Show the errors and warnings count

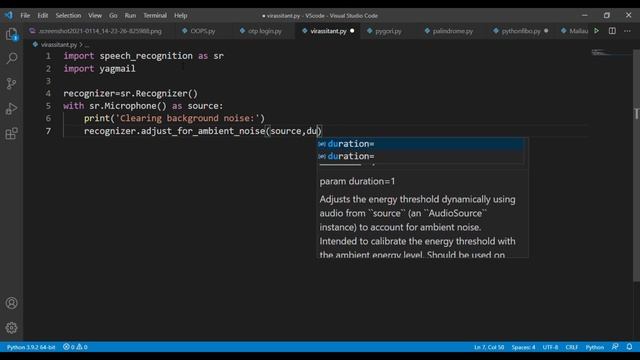click(75, 347)
